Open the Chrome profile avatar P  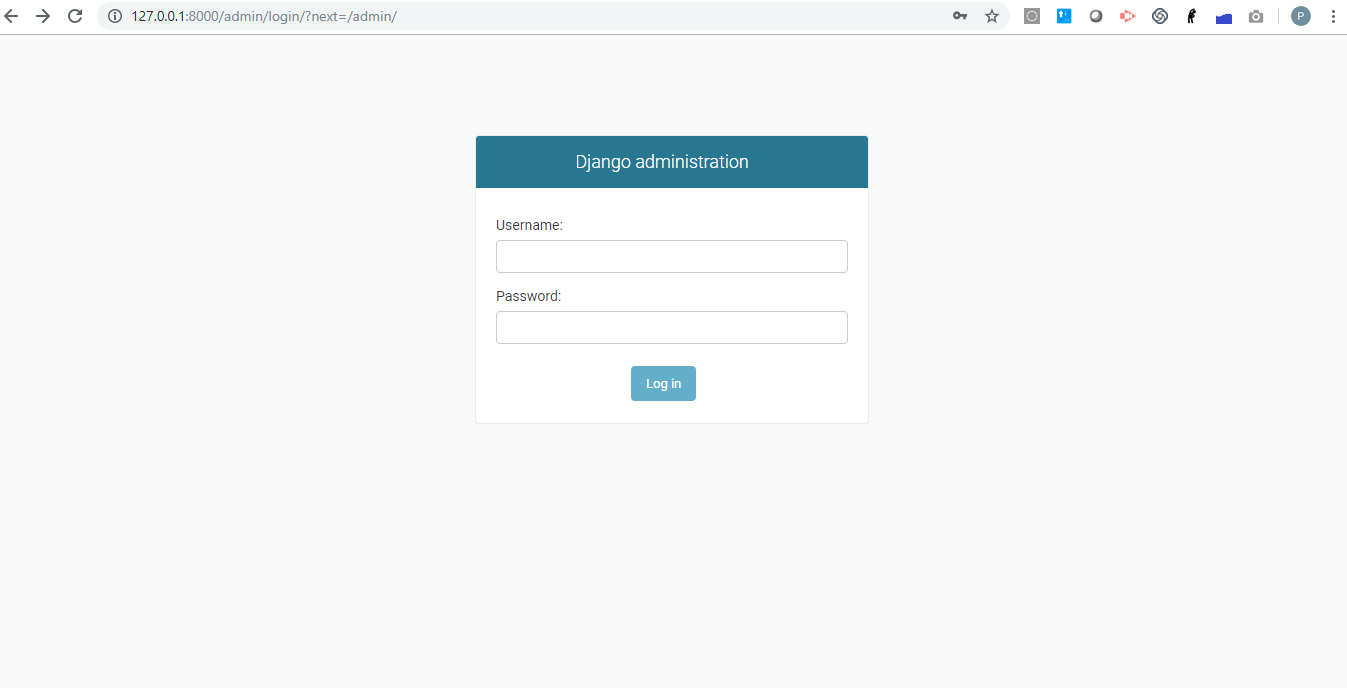tap(1301, 16)
